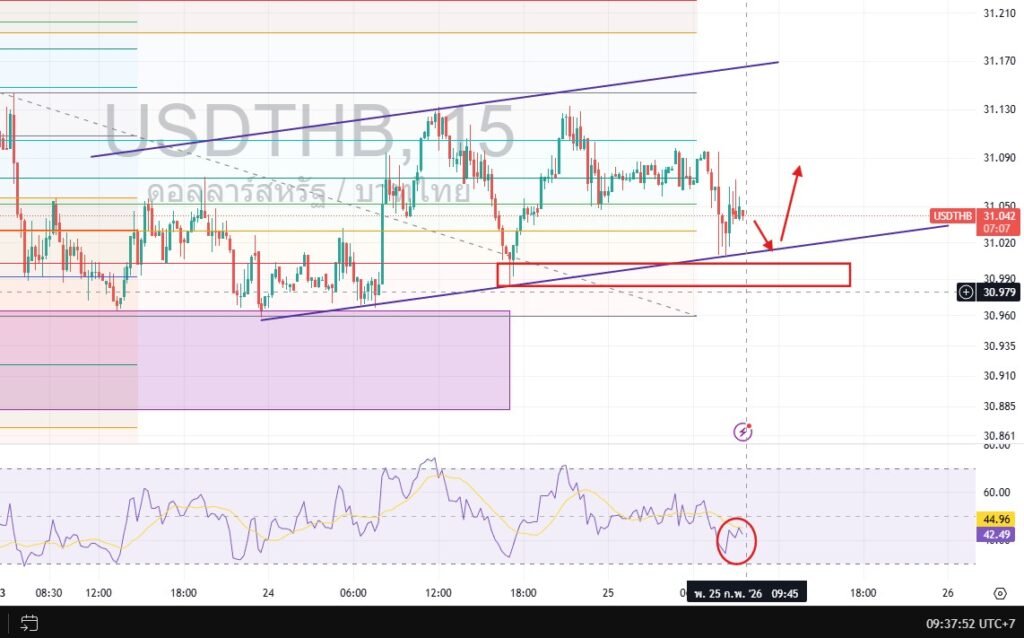Click the 31.170 price axis level
The width and height of the screenshot is (1024, 638).
point(999,61)
